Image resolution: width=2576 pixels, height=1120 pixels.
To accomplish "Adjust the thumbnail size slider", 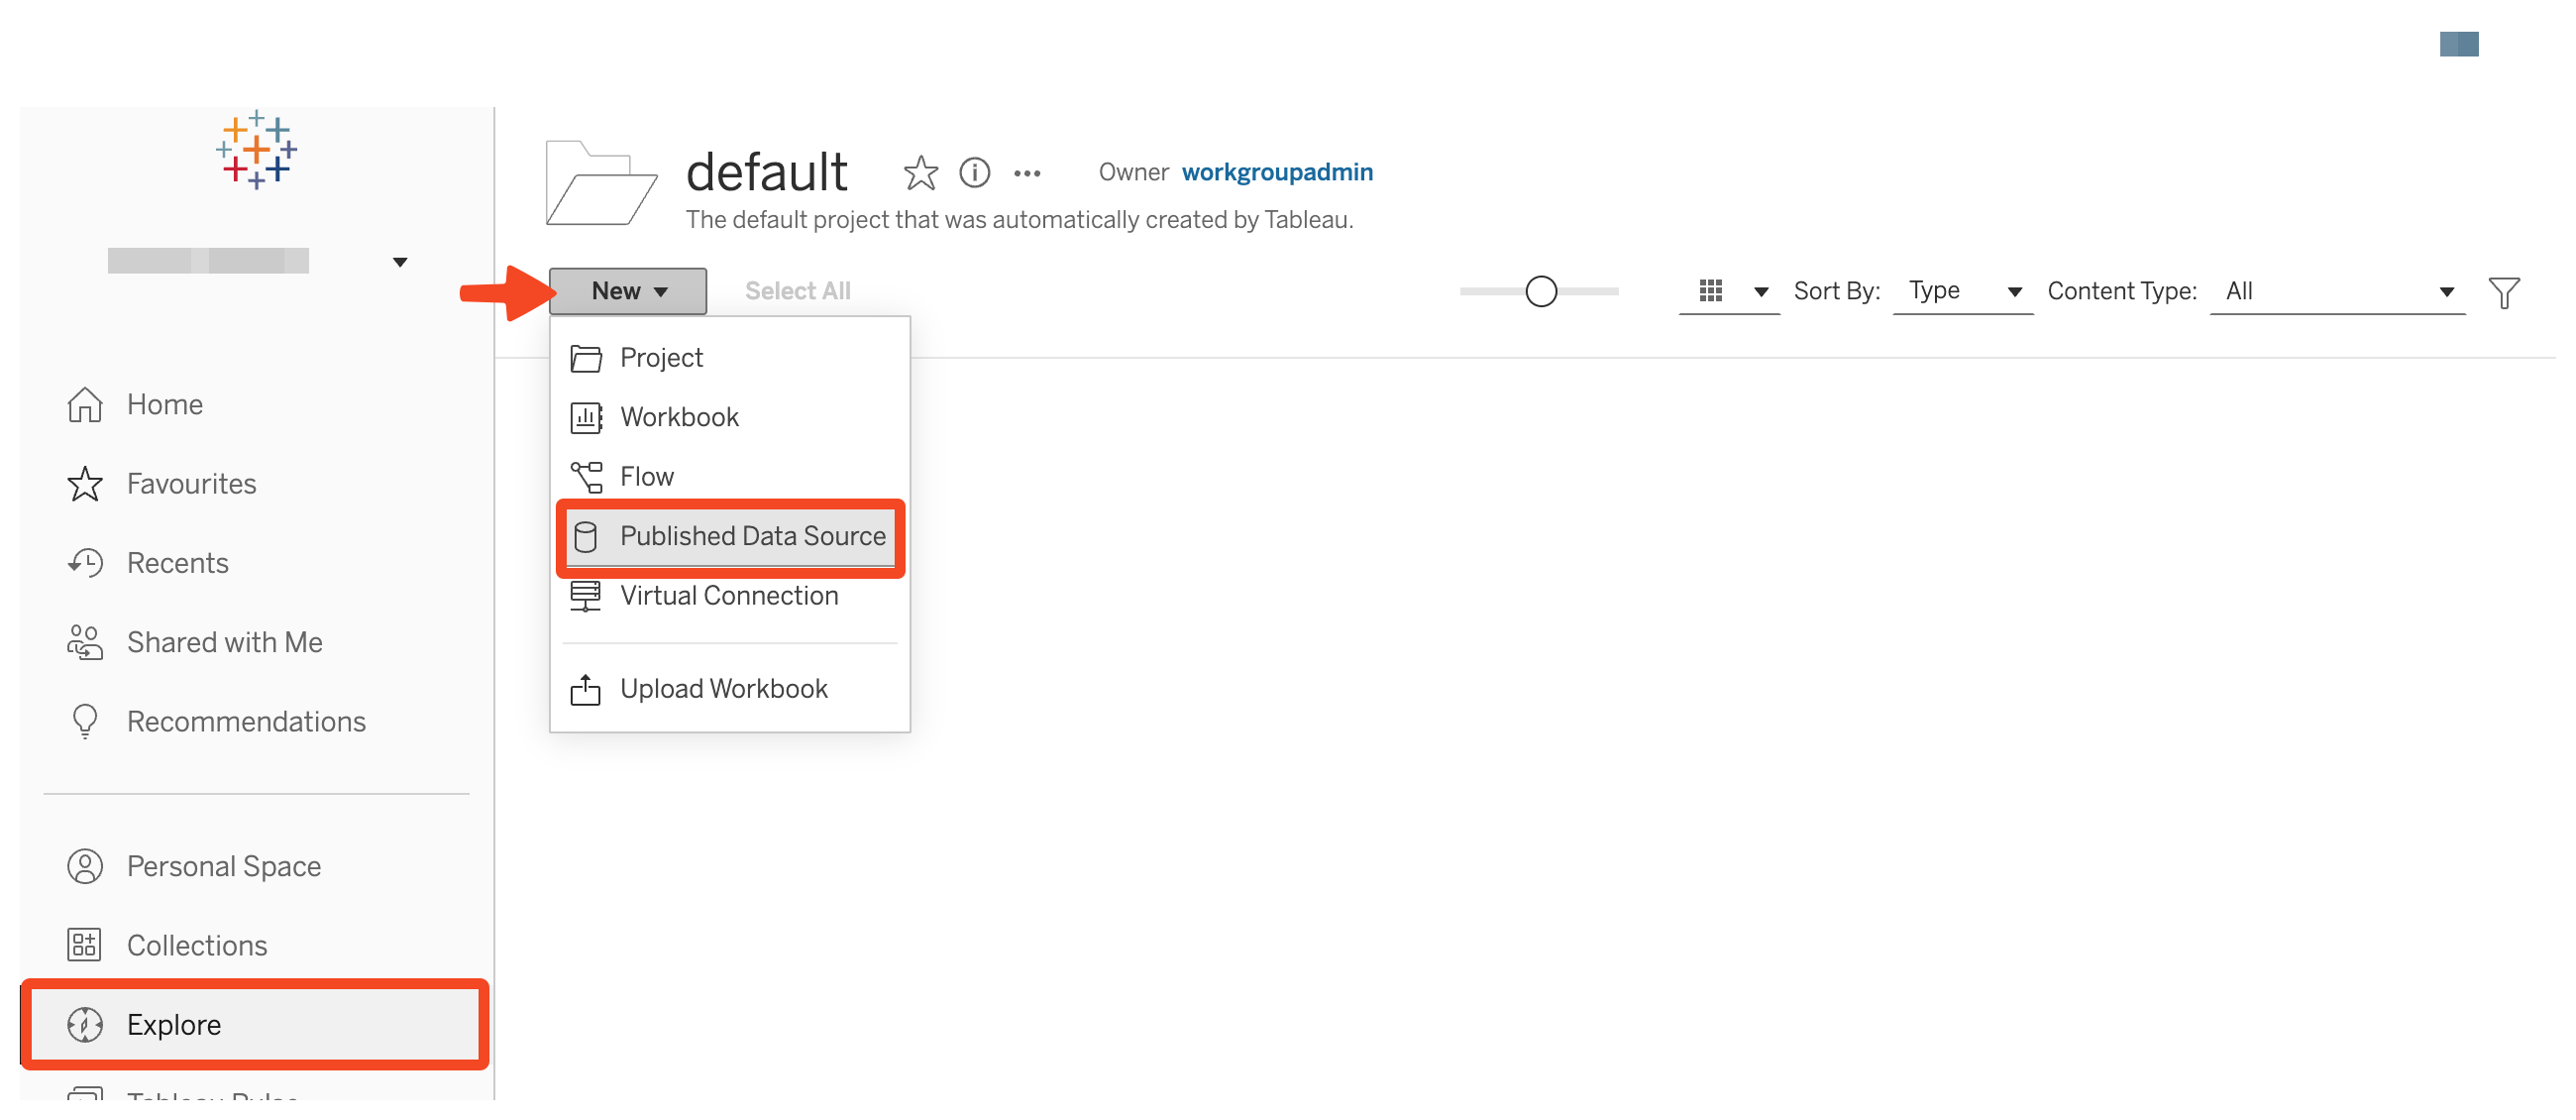I will (1541, 291).
